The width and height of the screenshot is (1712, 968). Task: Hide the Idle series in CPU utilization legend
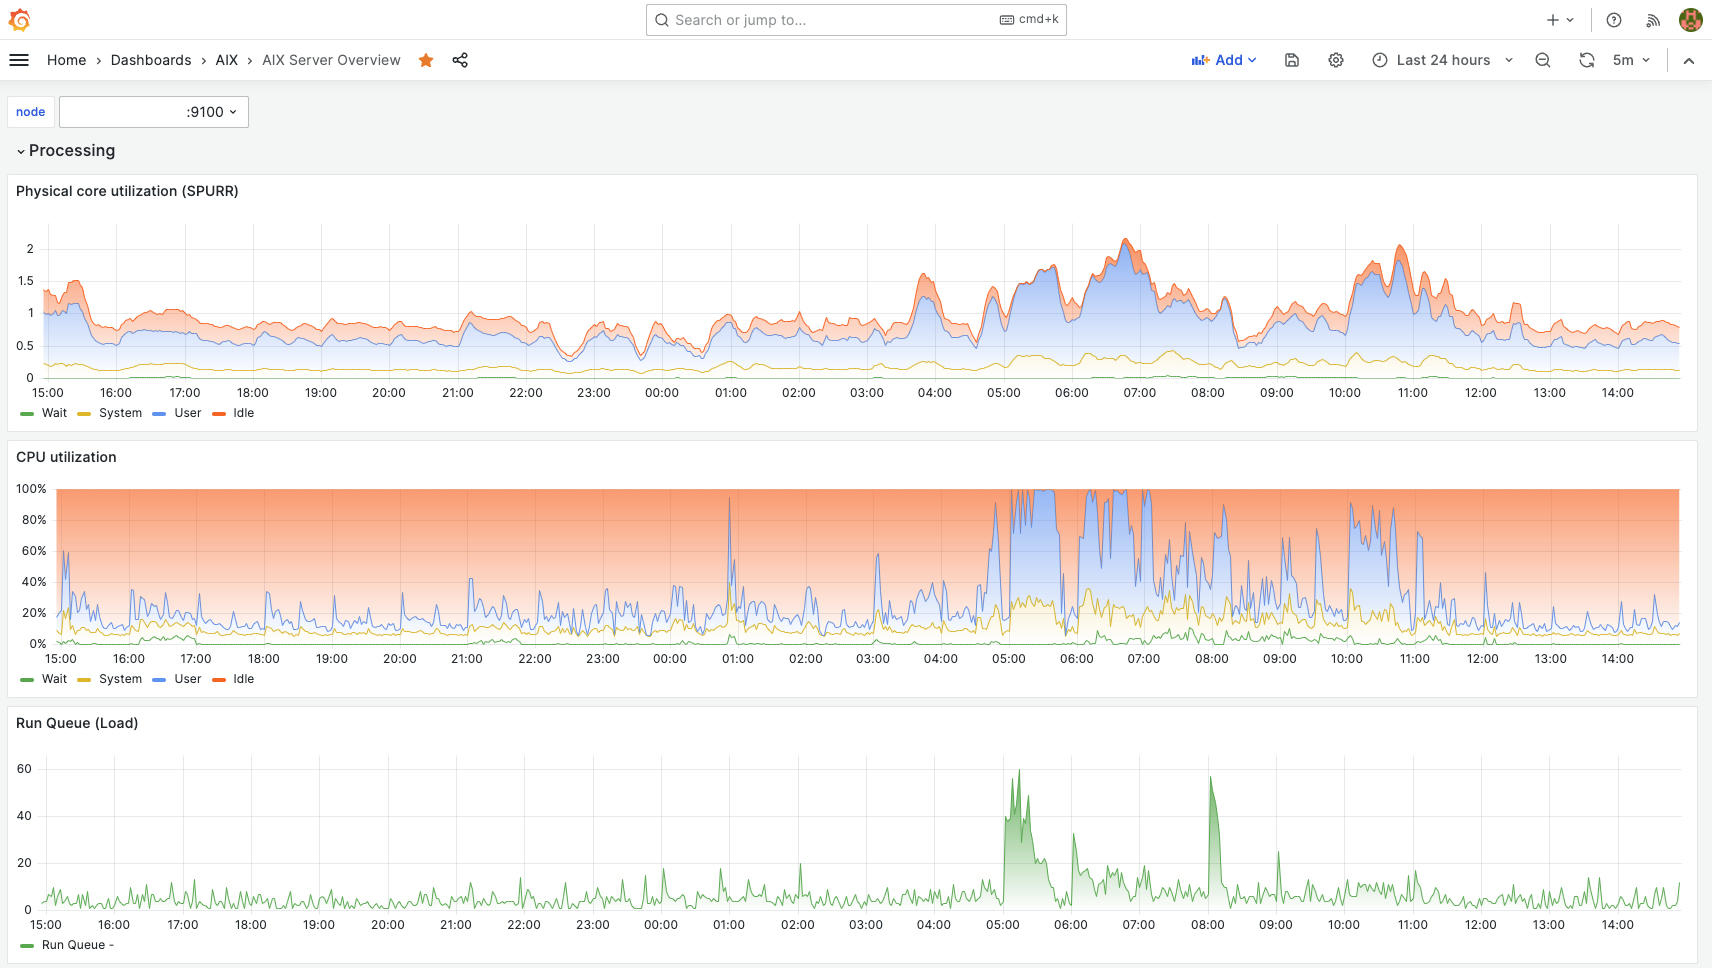click(x=243, y=679)
